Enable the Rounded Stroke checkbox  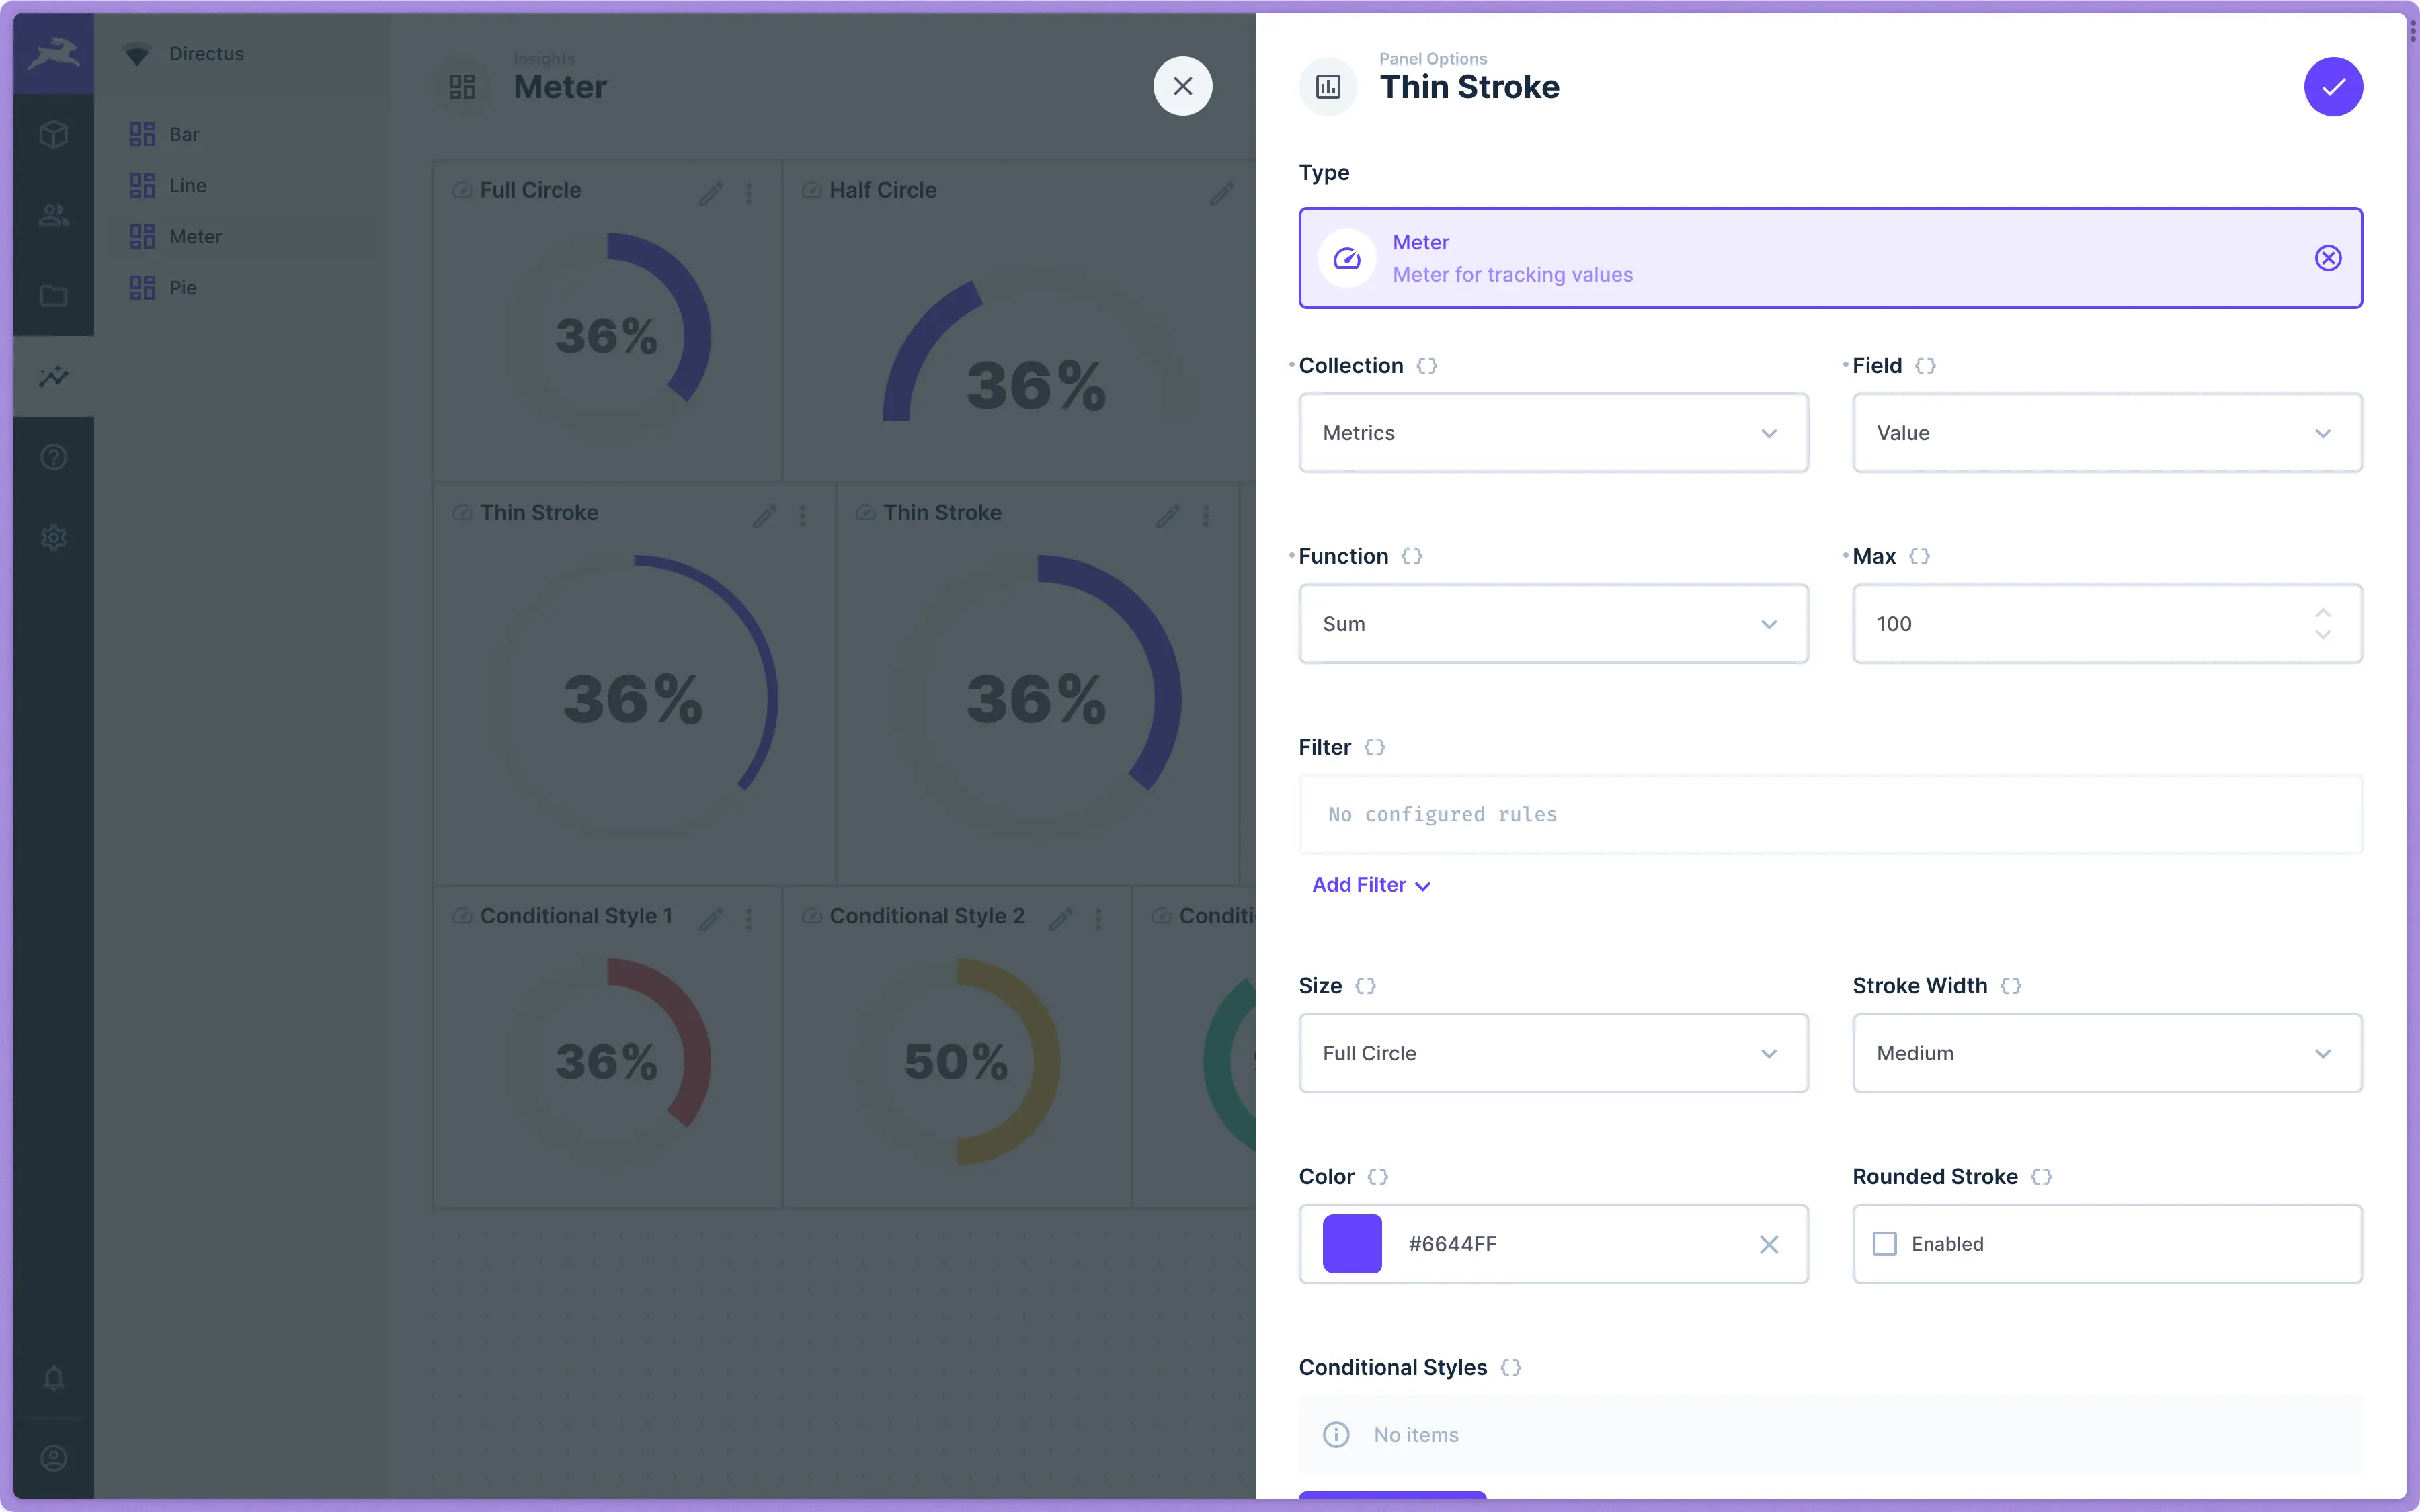click(x=1884, y=1243)
